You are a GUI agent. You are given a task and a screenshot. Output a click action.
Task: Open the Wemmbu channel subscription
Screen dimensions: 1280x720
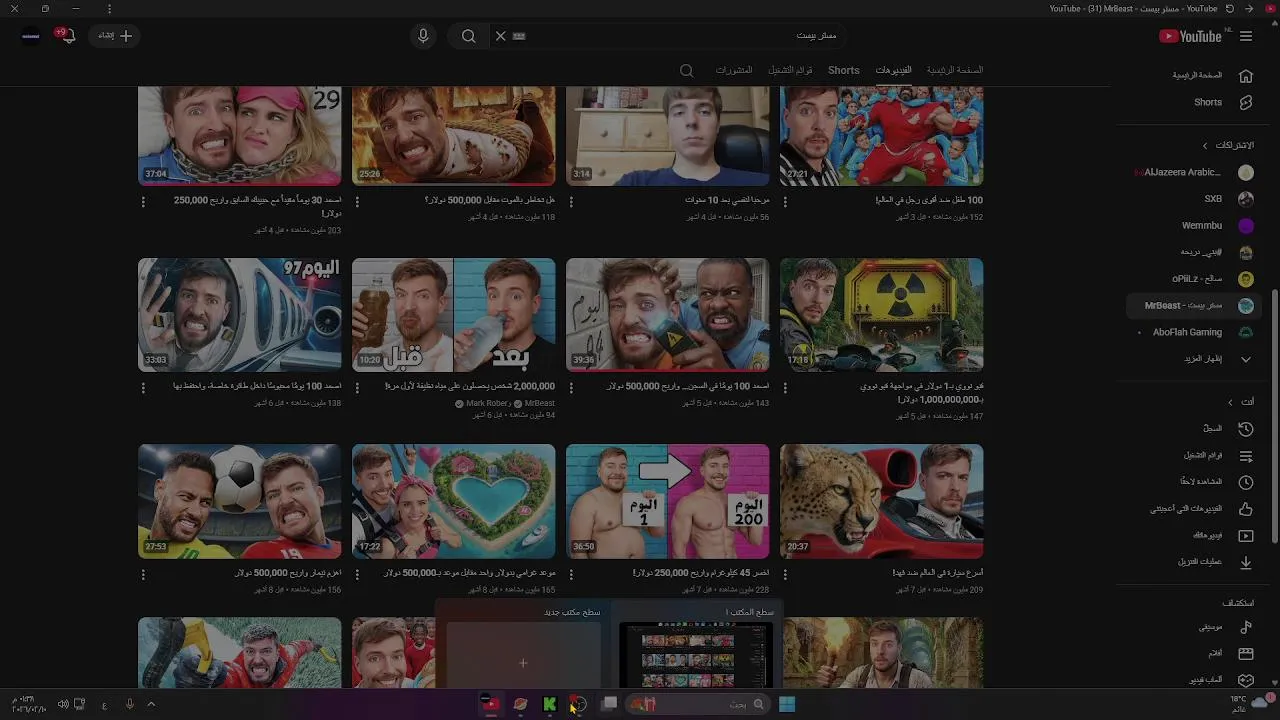pos(1196,226)
